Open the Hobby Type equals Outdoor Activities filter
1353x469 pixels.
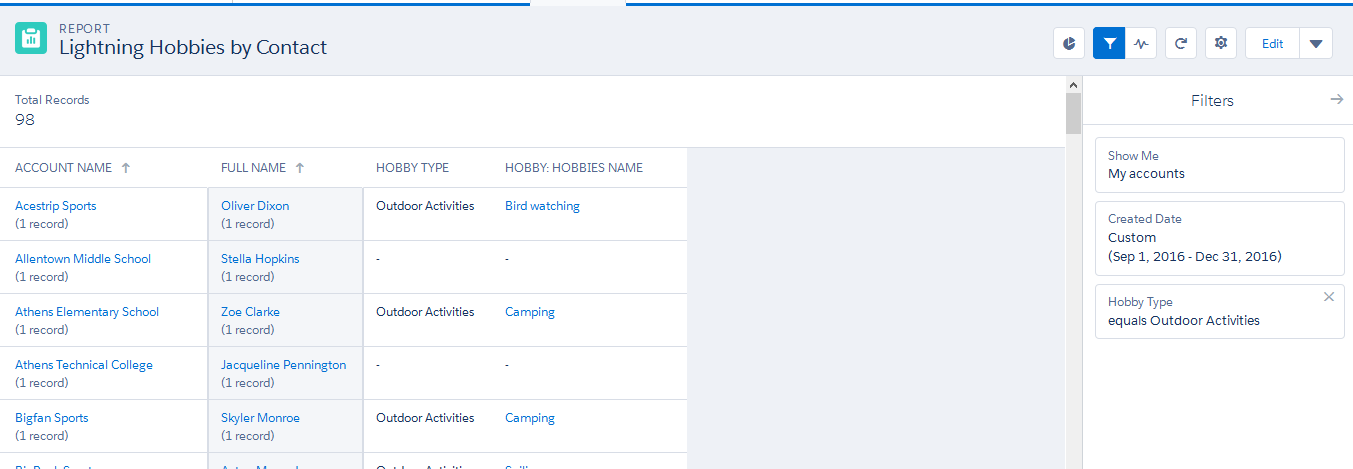[x=1220, y=311]
